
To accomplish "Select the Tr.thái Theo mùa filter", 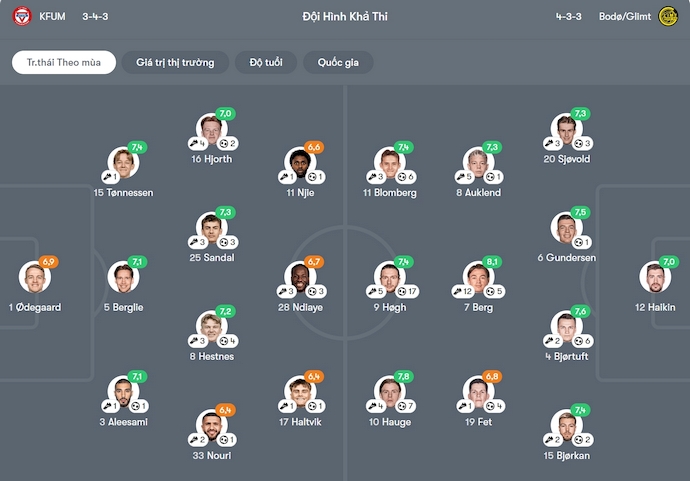I will pos(64,62).
